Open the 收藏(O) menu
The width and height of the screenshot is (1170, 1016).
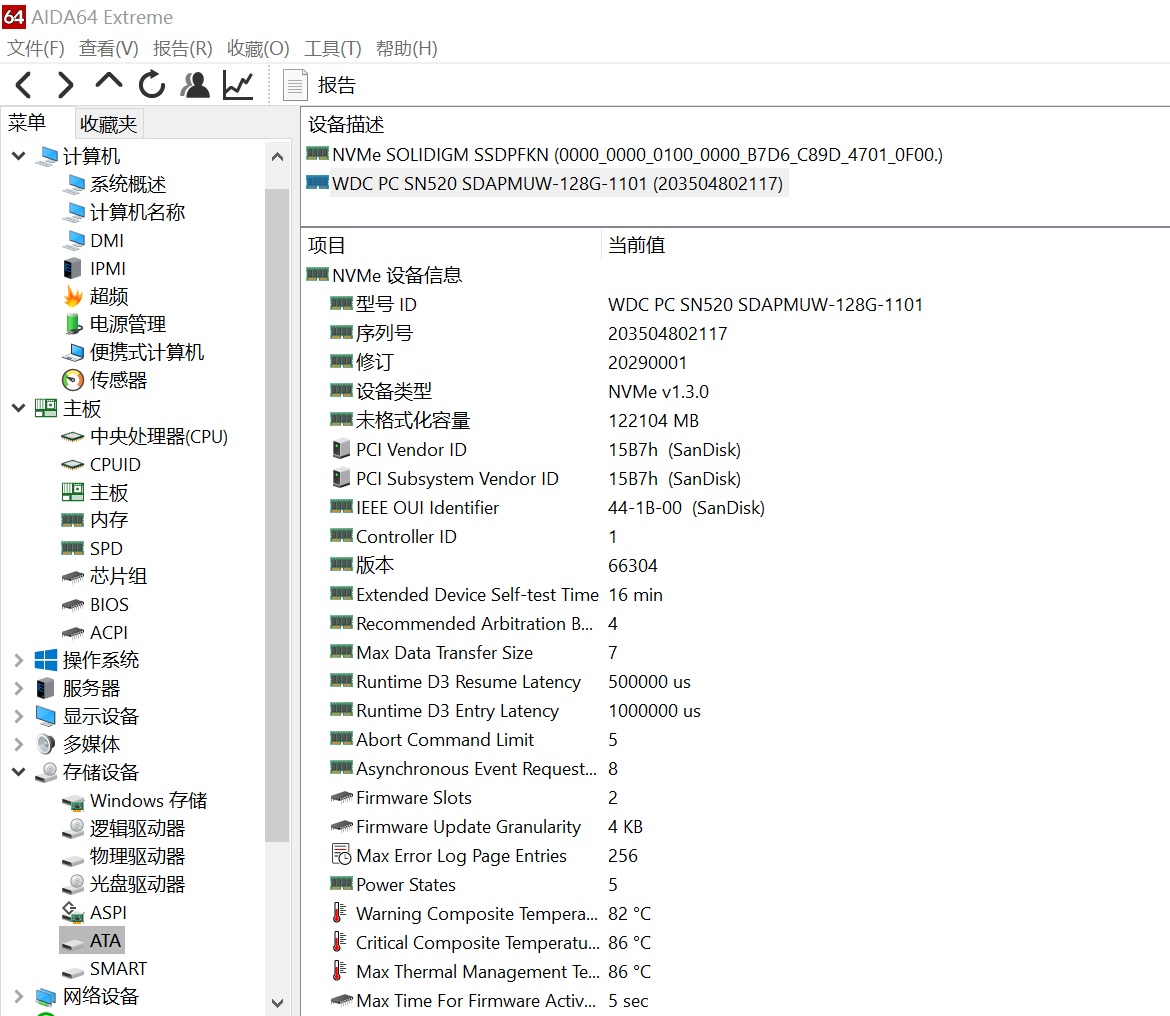(258, 48)
